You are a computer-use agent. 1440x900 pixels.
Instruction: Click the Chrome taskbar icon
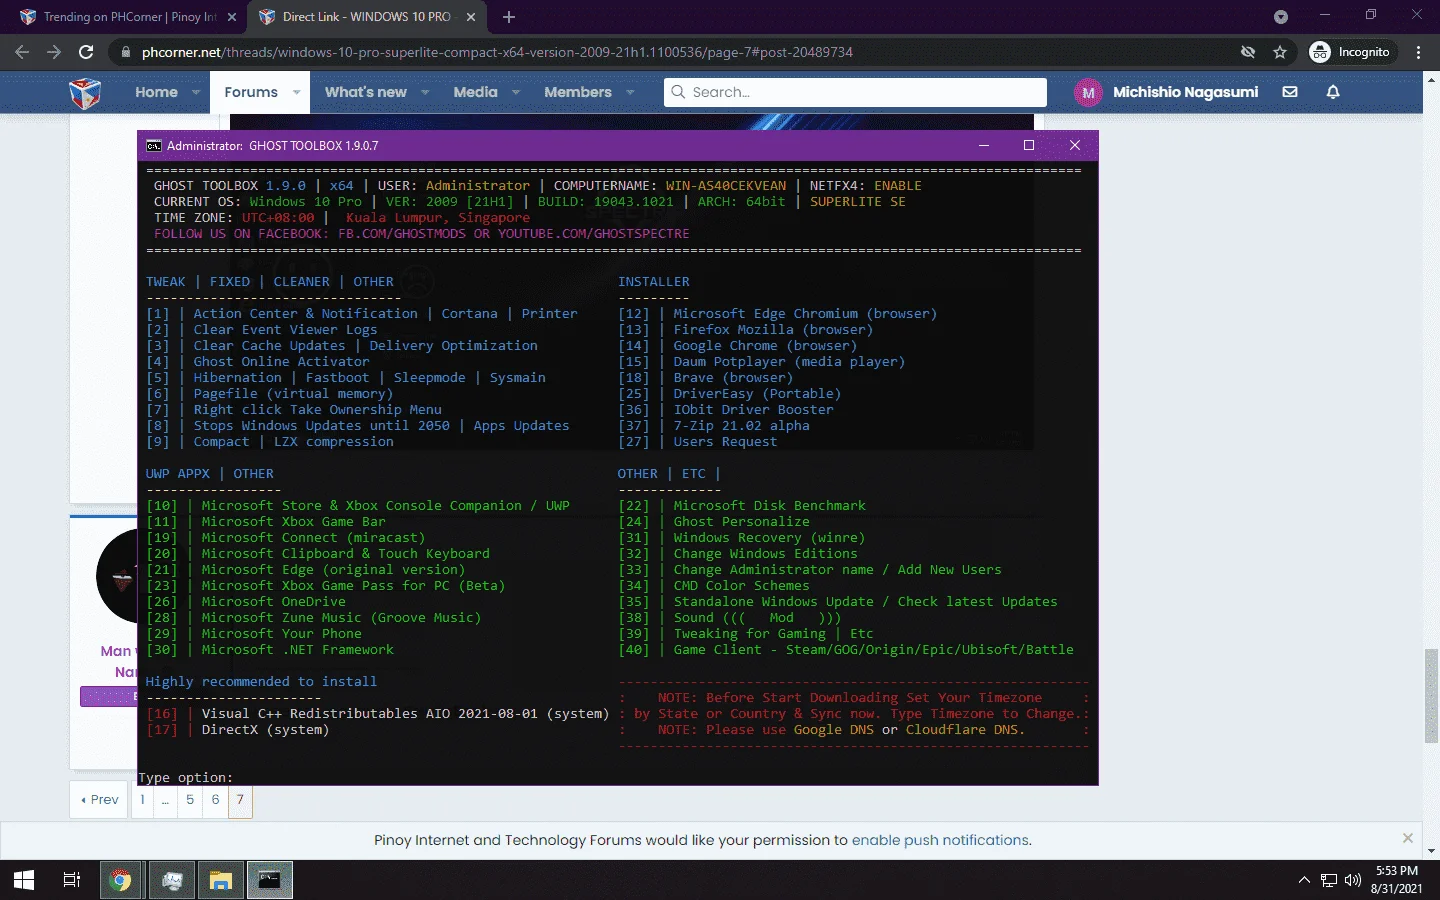(121, 880)
